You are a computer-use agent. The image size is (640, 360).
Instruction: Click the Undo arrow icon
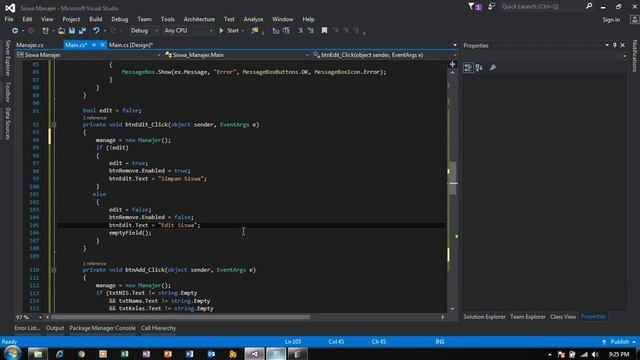coord(96,31)
